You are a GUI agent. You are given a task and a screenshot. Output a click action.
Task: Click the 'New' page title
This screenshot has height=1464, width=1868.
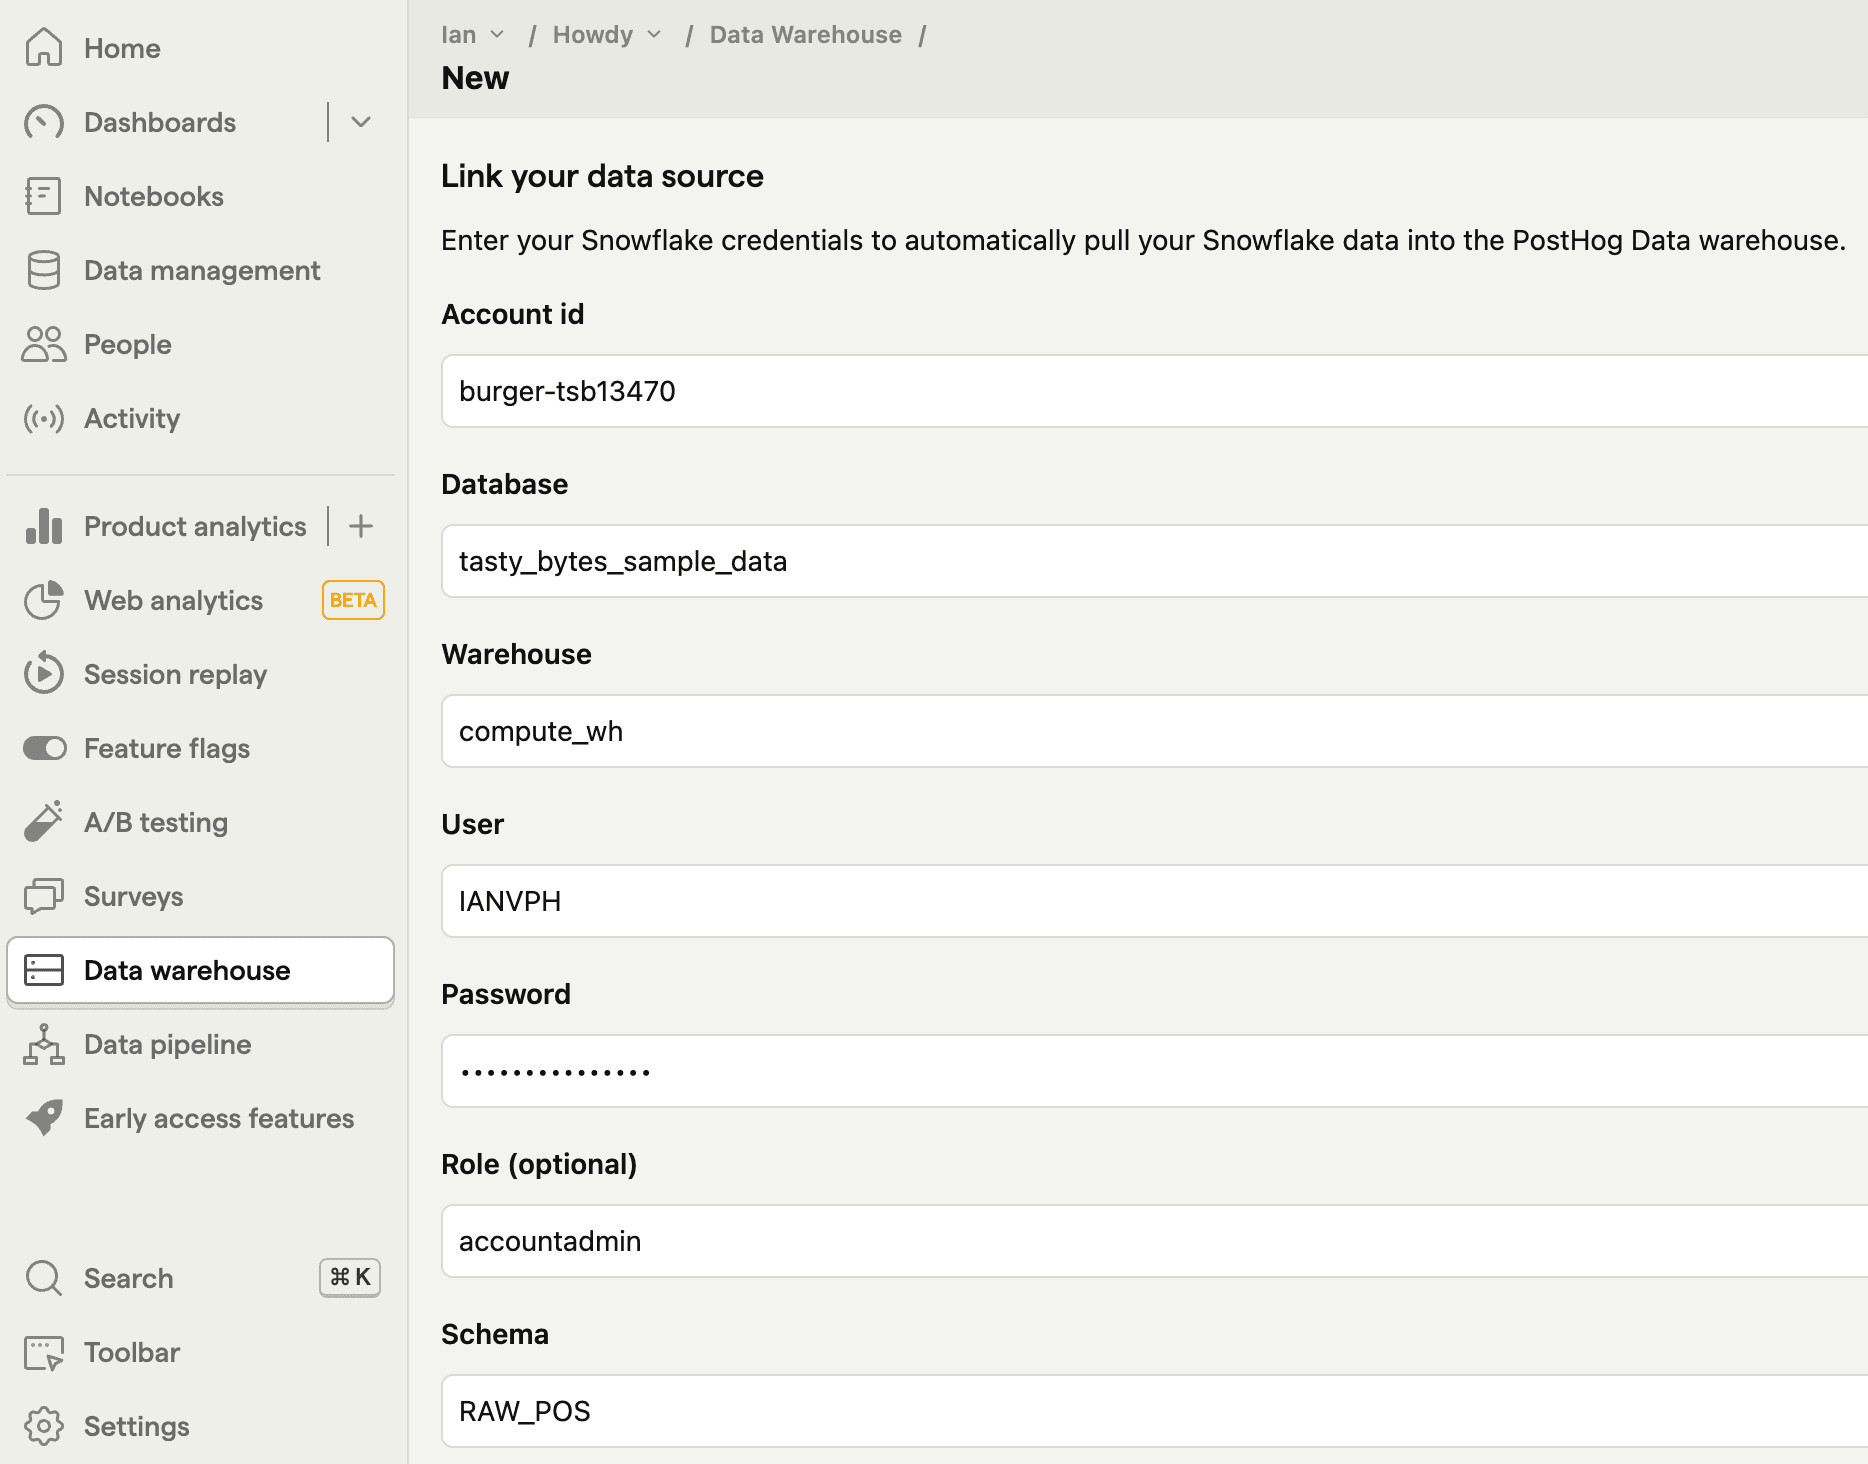click(x=475, y=78)
